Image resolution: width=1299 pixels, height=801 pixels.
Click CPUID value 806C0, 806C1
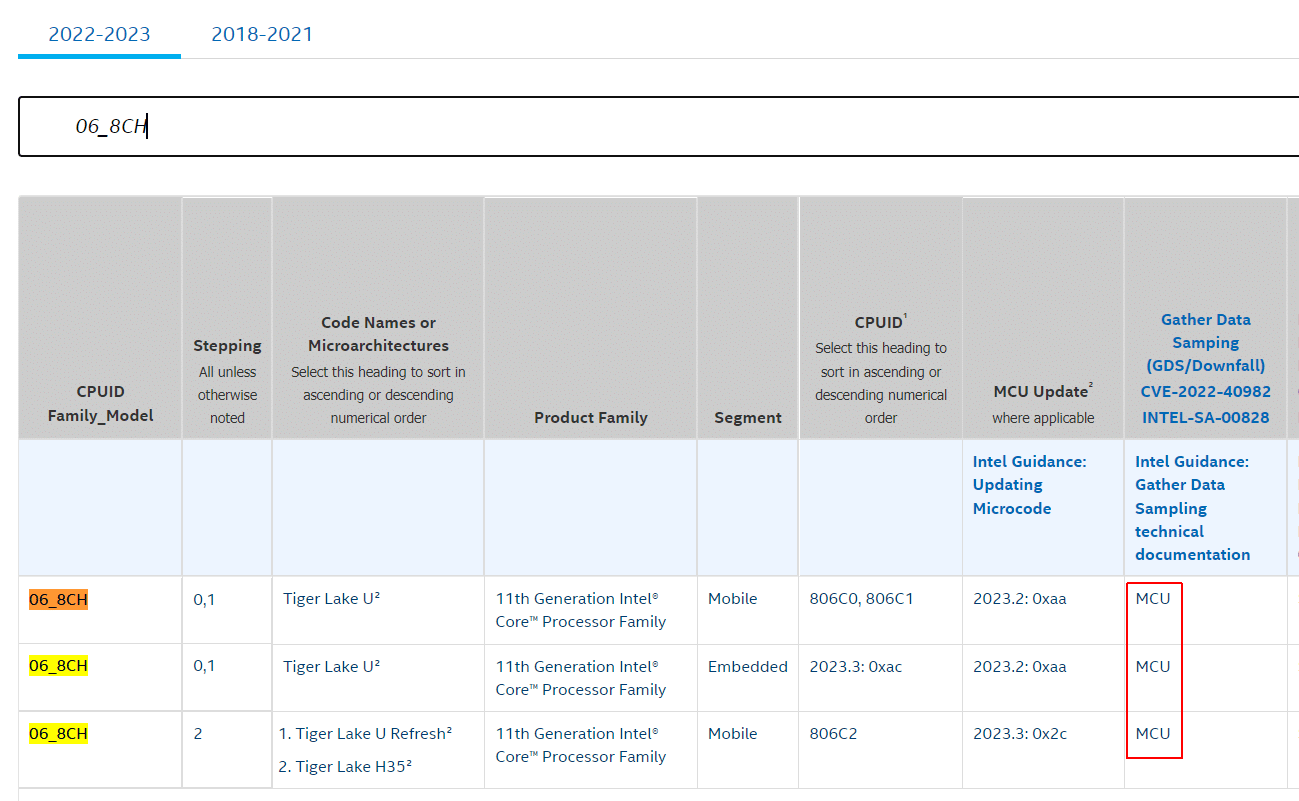pyautogui.click(x=861, y=599)
